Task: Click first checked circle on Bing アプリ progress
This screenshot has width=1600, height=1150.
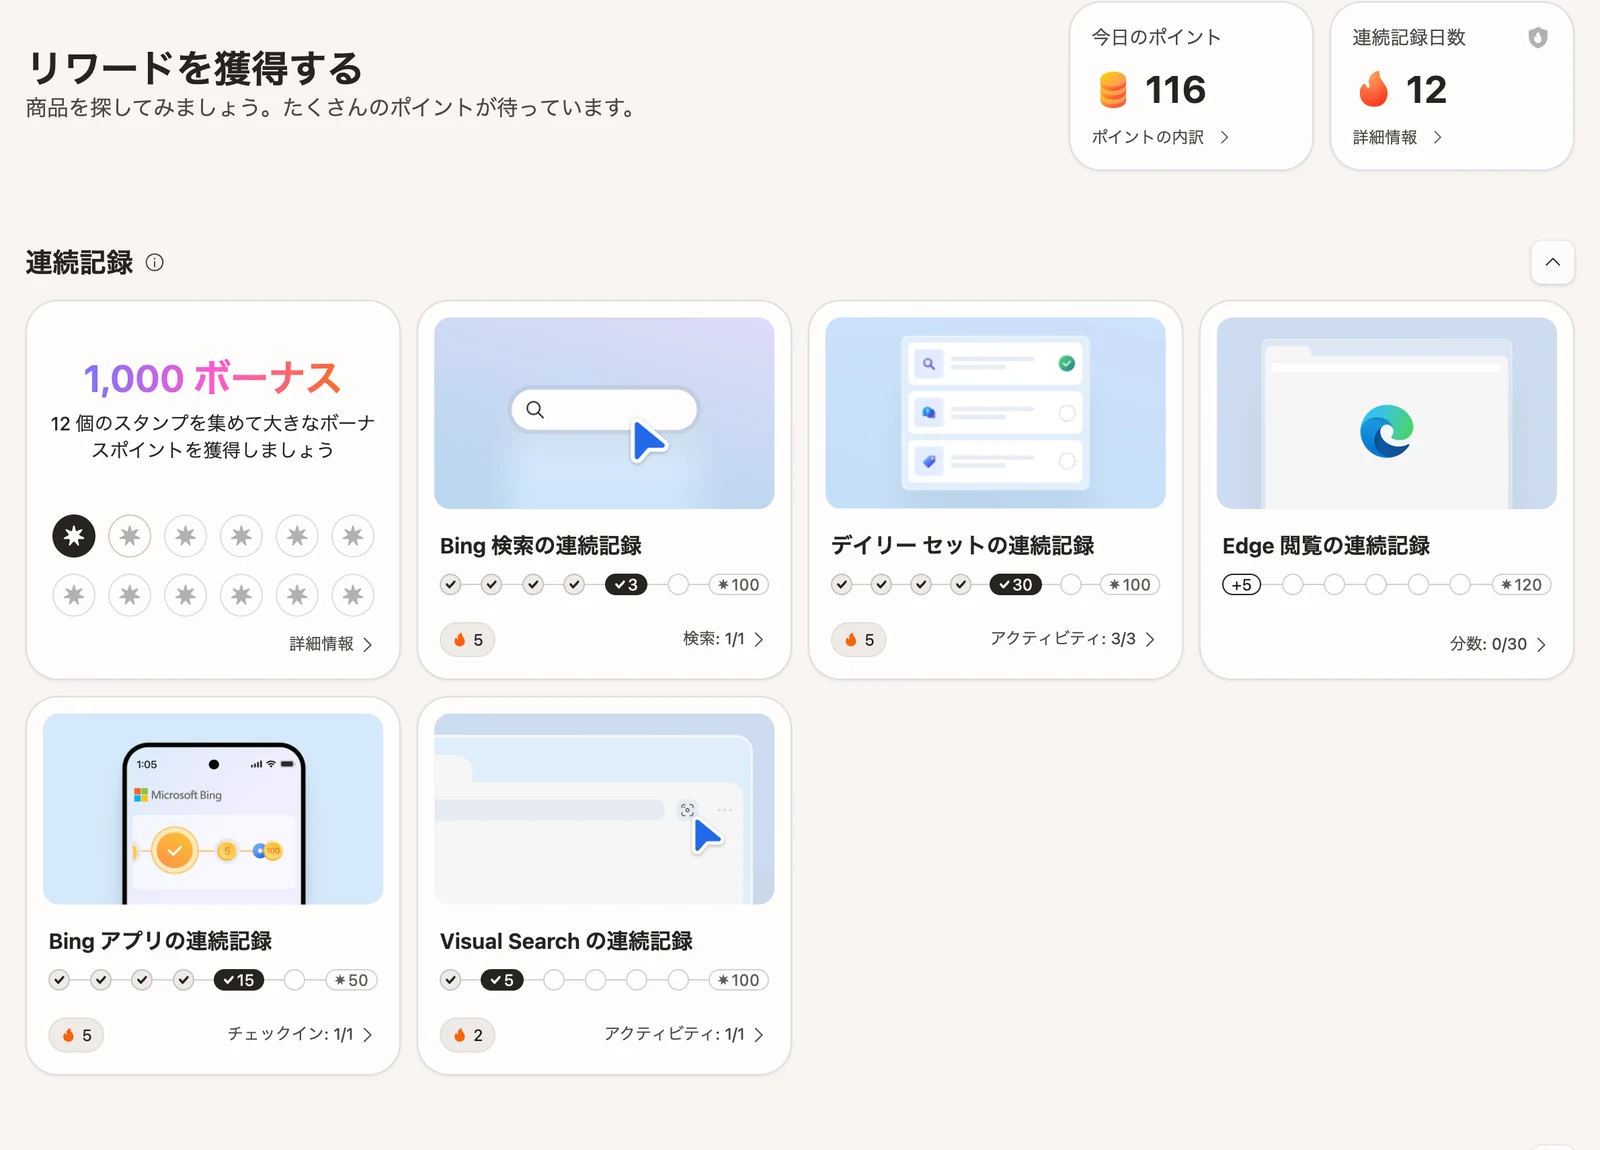Action: click(59, 980)
